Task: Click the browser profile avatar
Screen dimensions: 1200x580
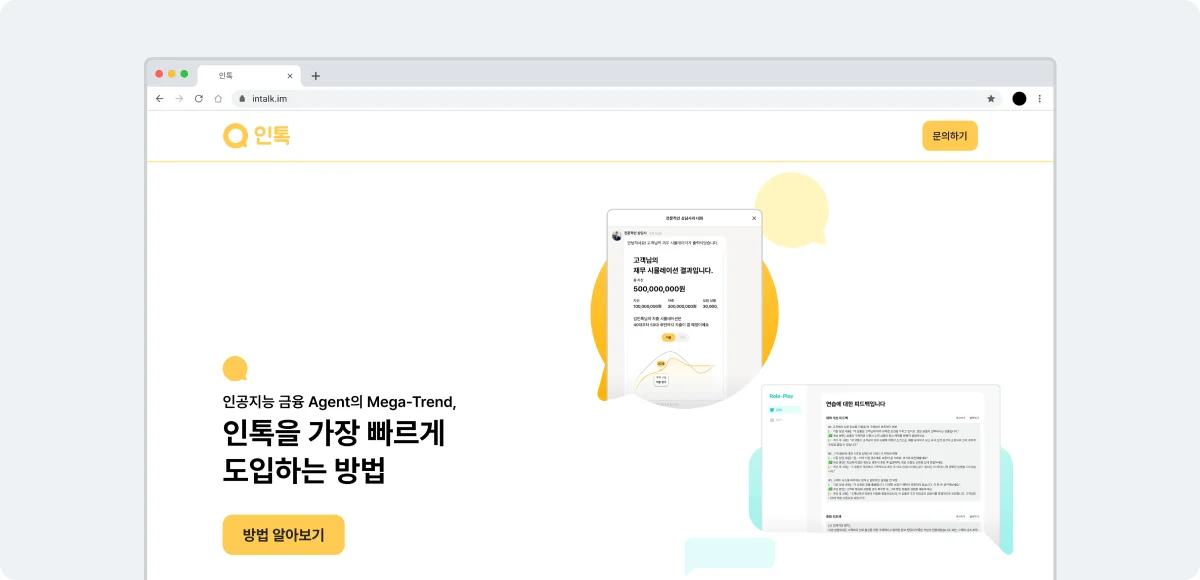Action: point(1019,98)
